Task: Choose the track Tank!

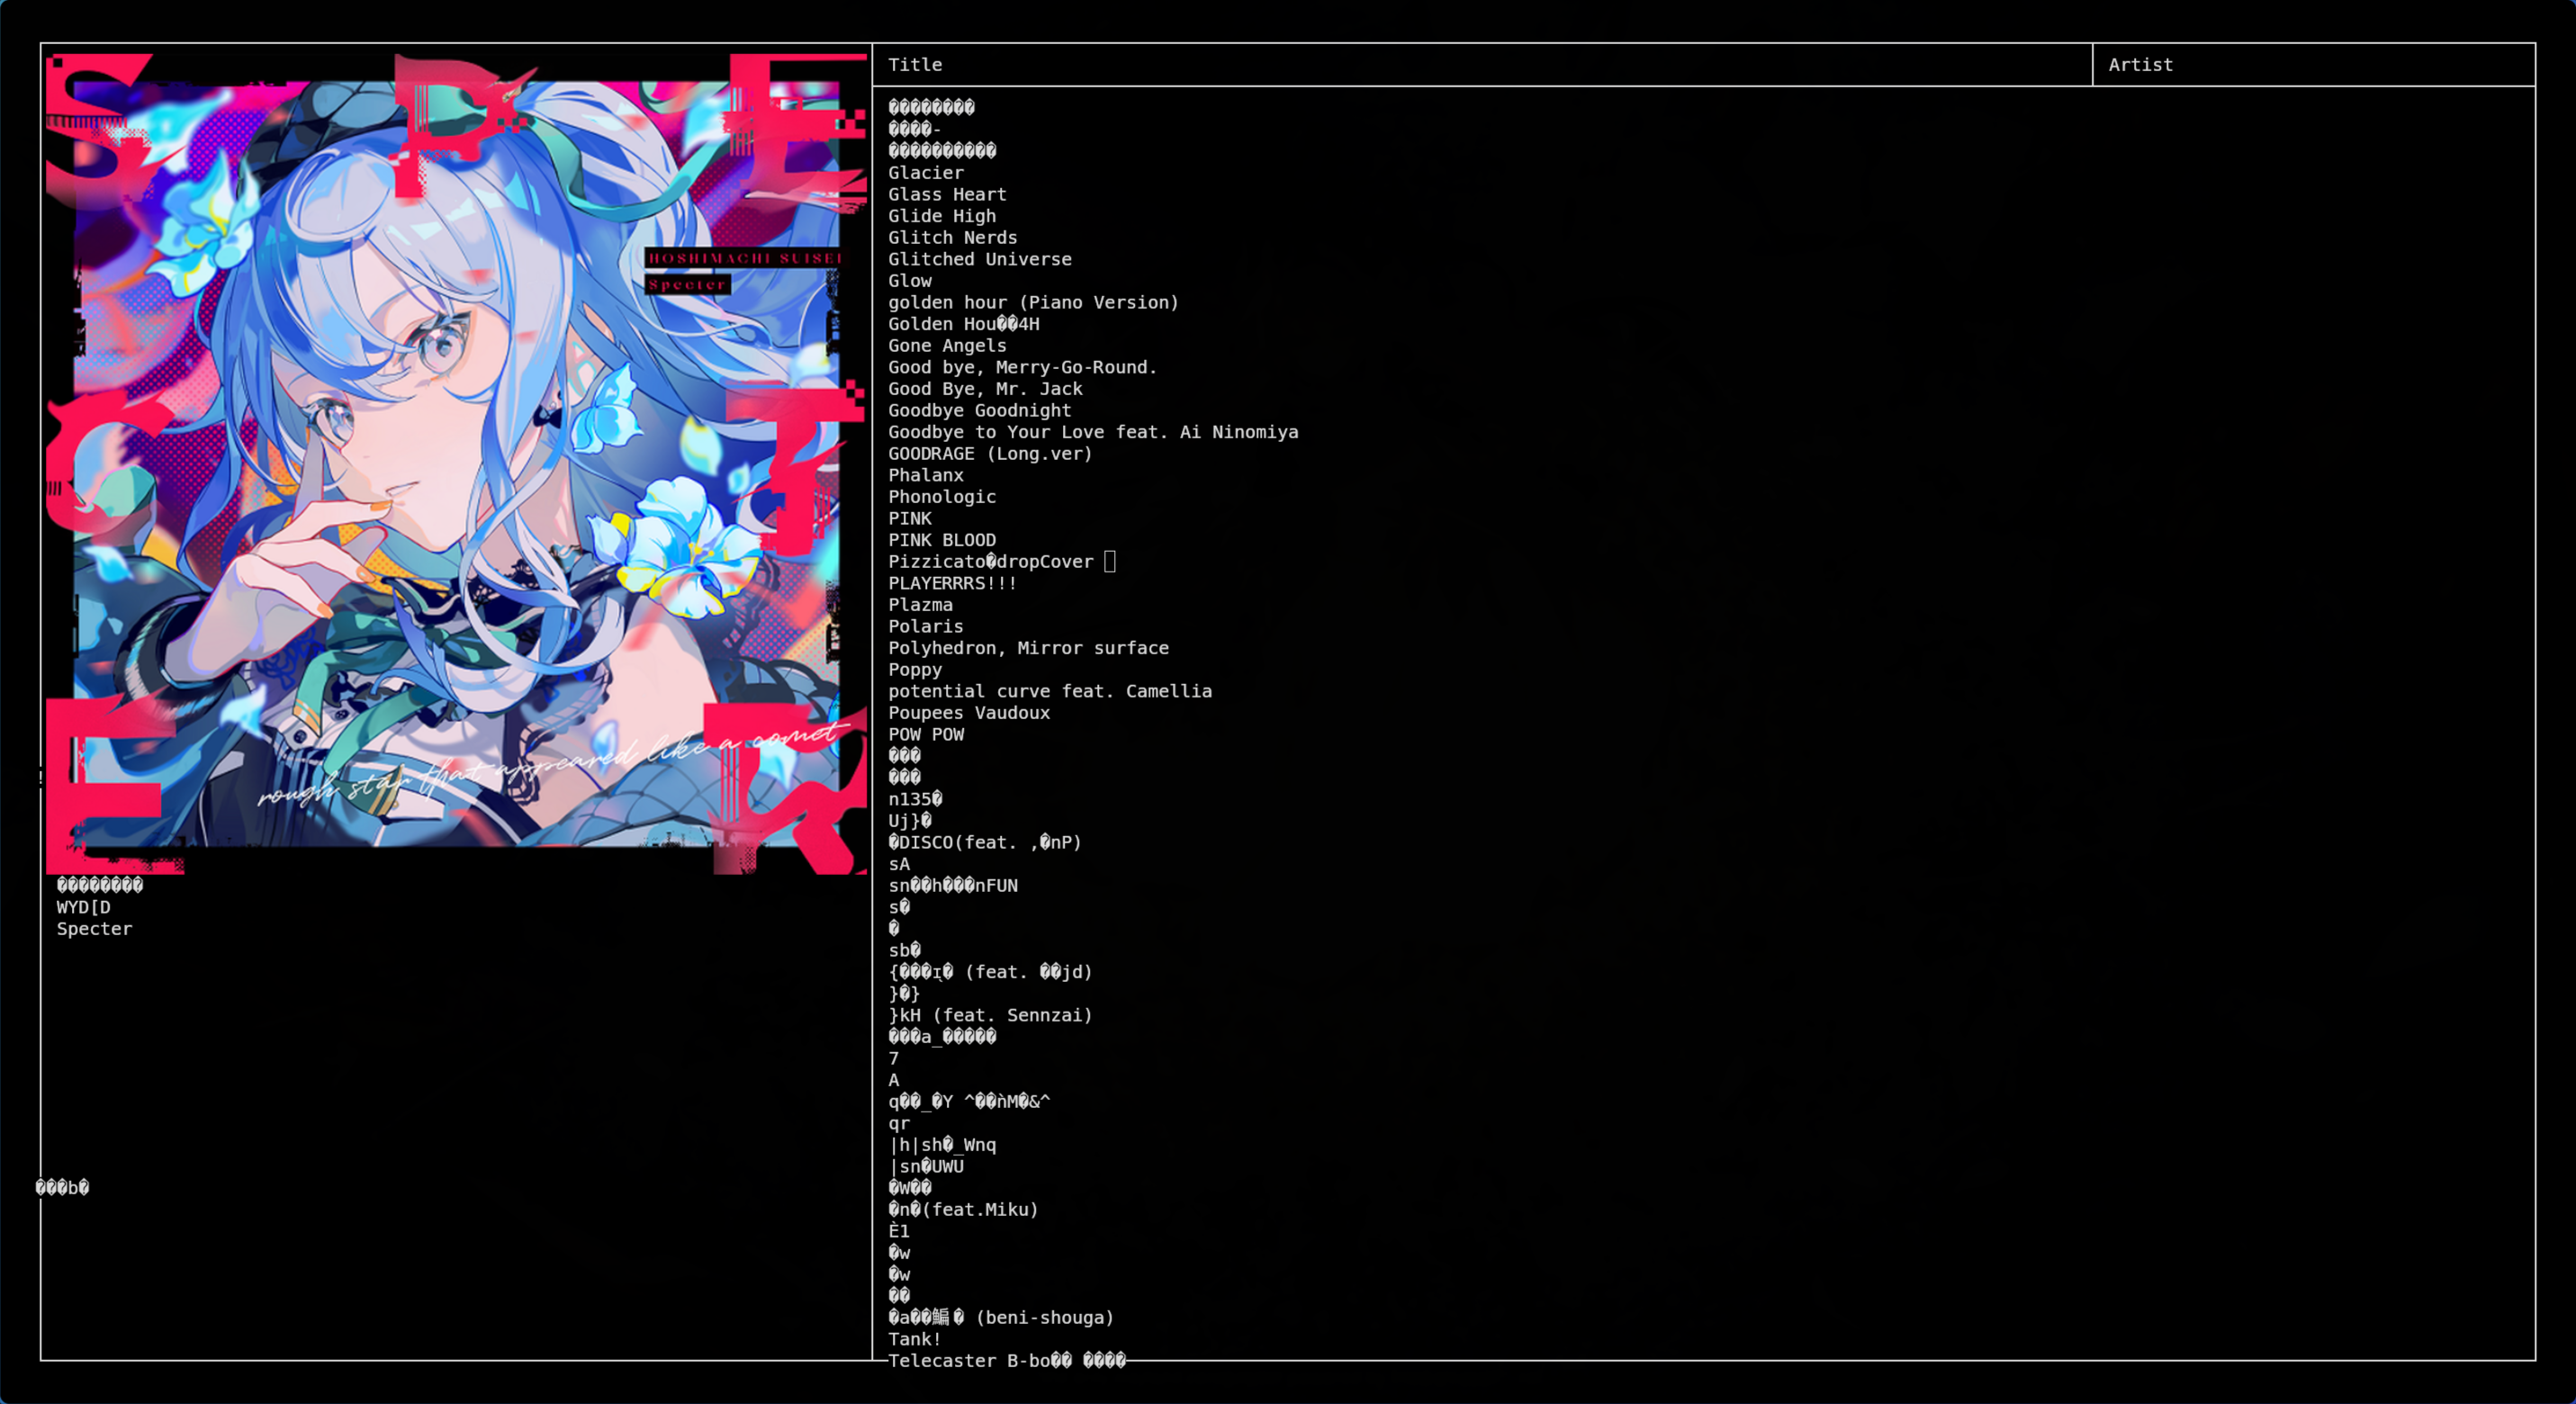Action: click(915, 1340)
